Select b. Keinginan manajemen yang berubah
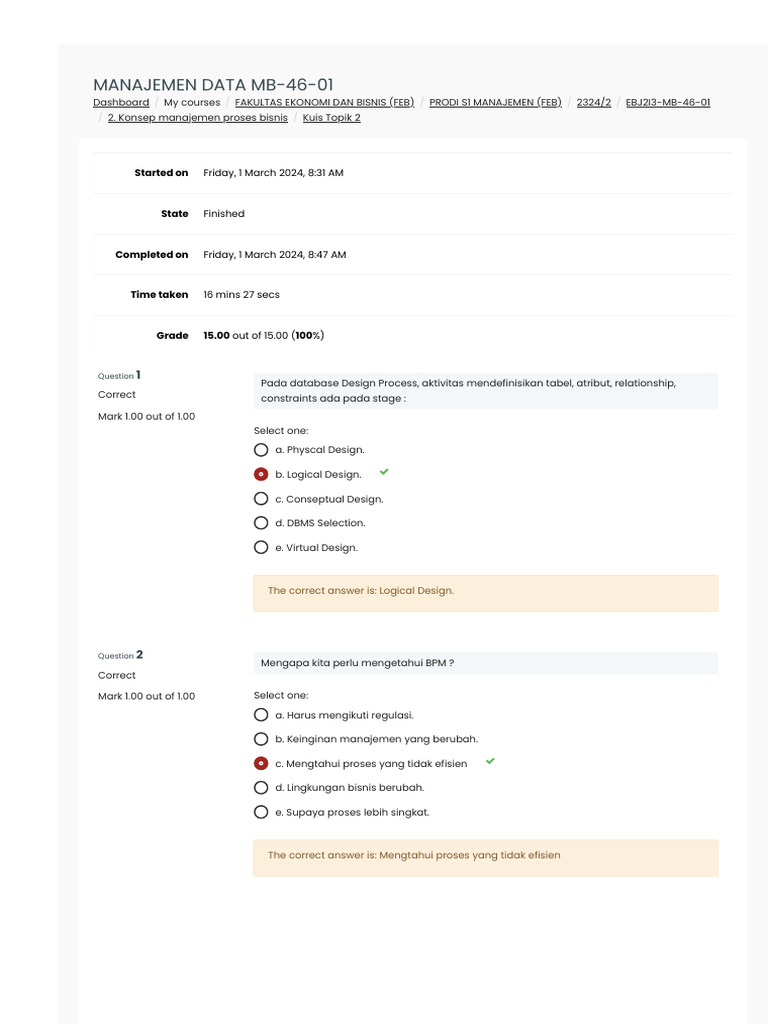Image resolution: width=768 pixels, height=1024 pixels. tap(261, 739)
